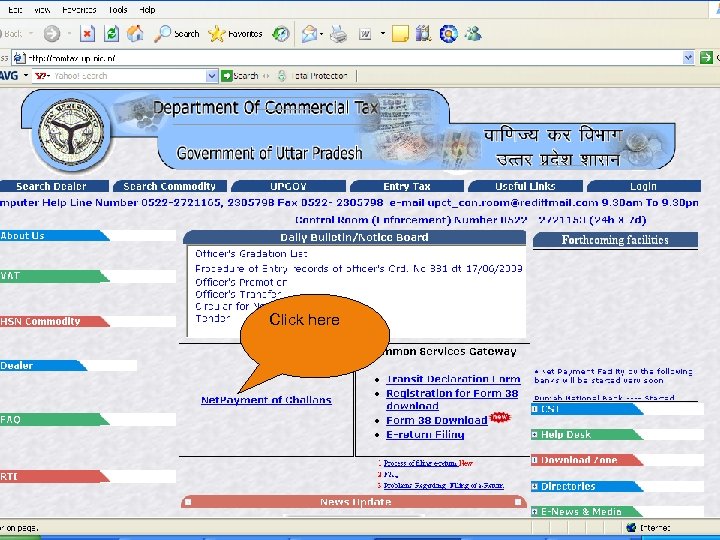
Task: Click the Procedure of Entry records notice
Action: 359,268
